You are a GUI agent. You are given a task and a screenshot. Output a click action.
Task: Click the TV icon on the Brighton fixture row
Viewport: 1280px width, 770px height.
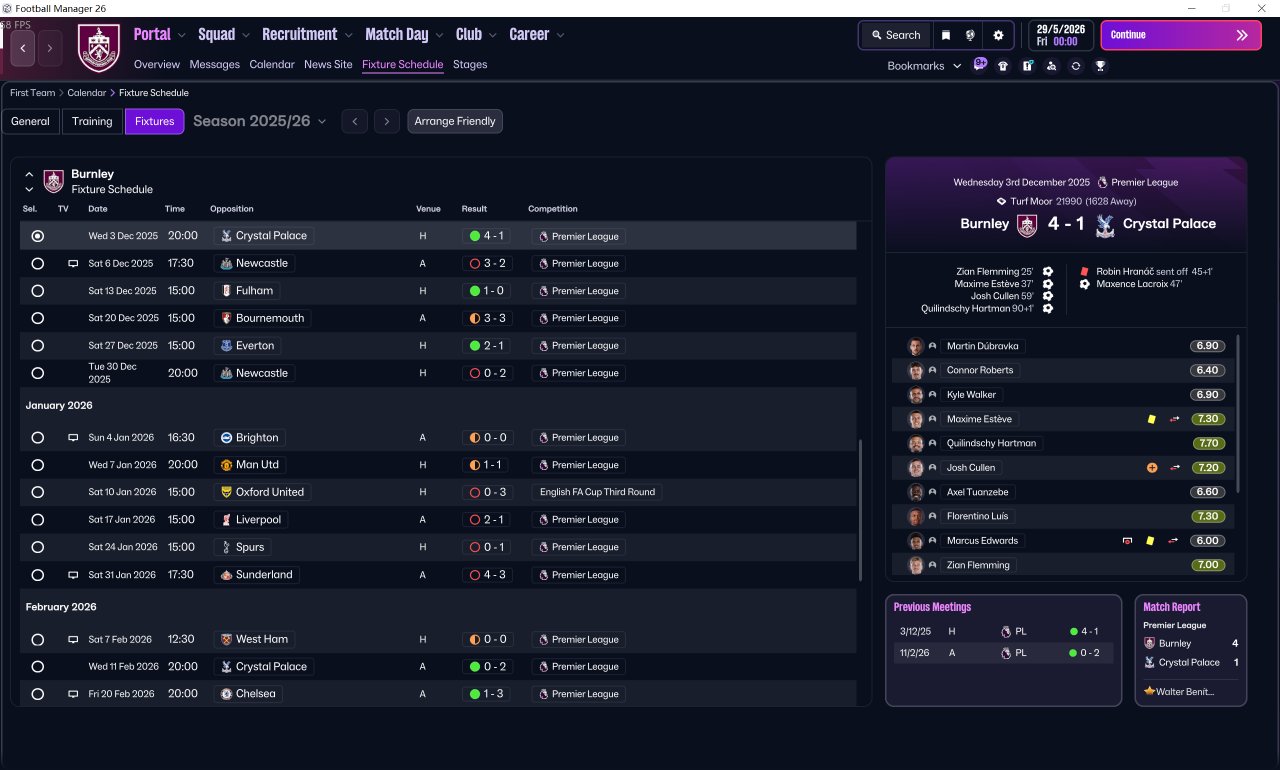[x=73, y=438]
